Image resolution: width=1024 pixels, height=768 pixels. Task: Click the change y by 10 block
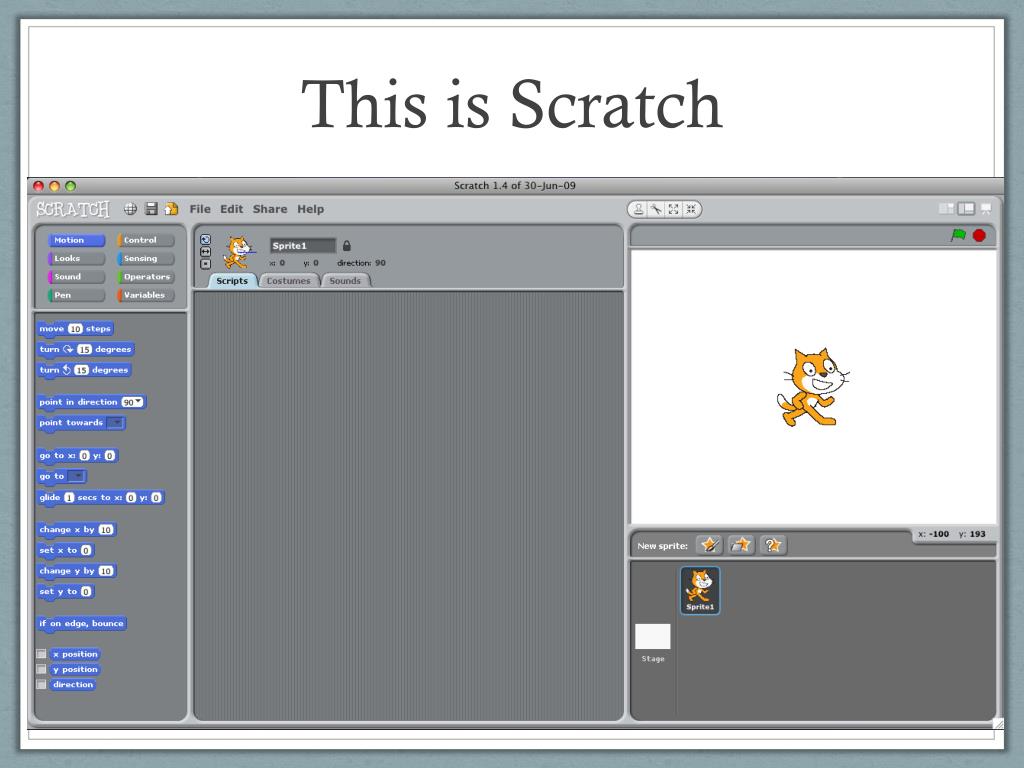click(x=76, y=571)
